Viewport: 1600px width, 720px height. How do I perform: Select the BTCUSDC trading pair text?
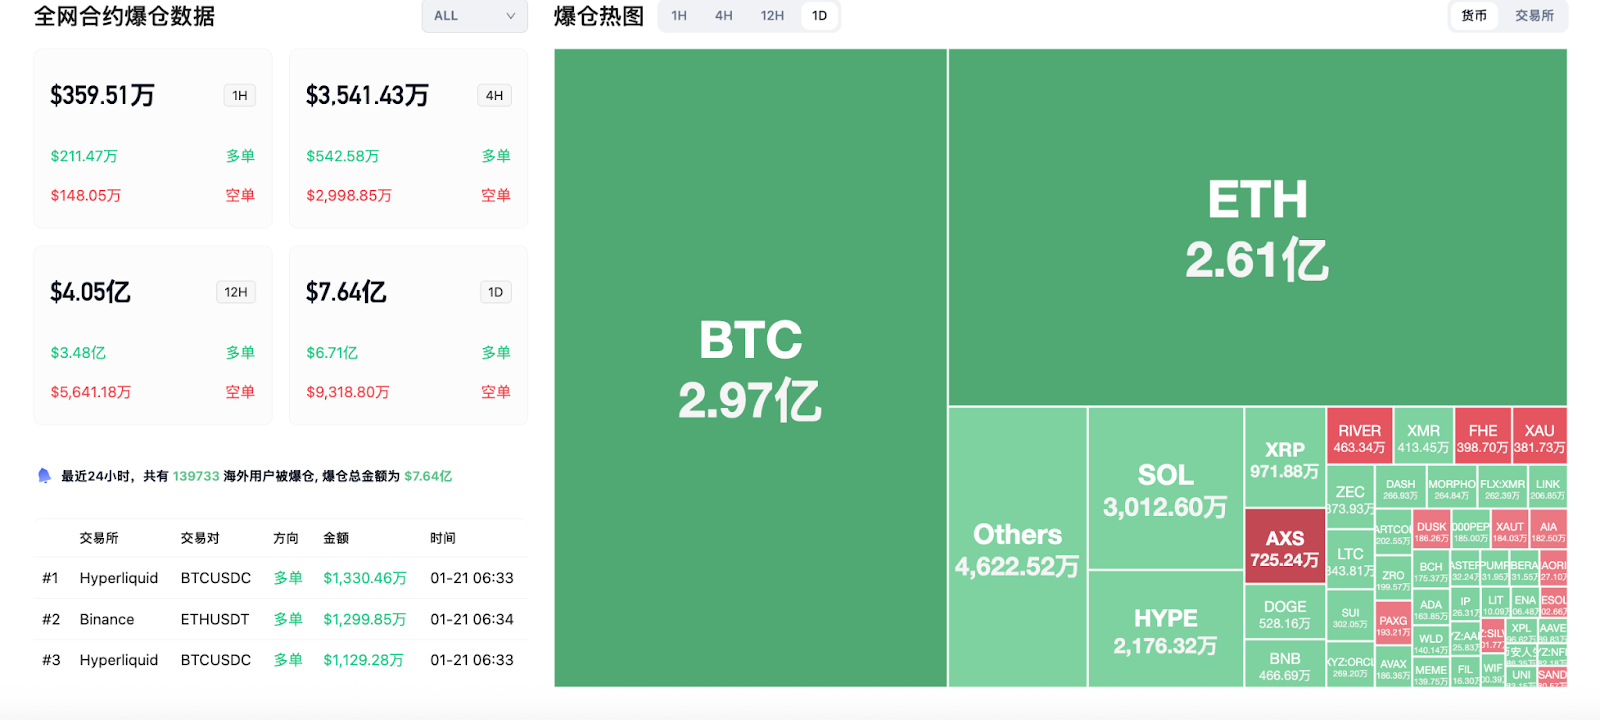[x=215, y=577]
